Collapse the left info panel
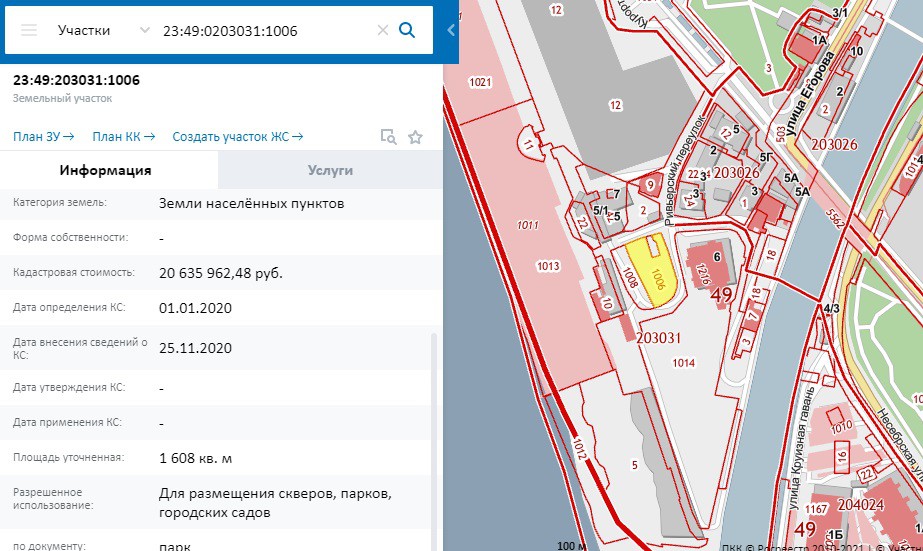This screenshot has width=923, height=551. [450, 30]
